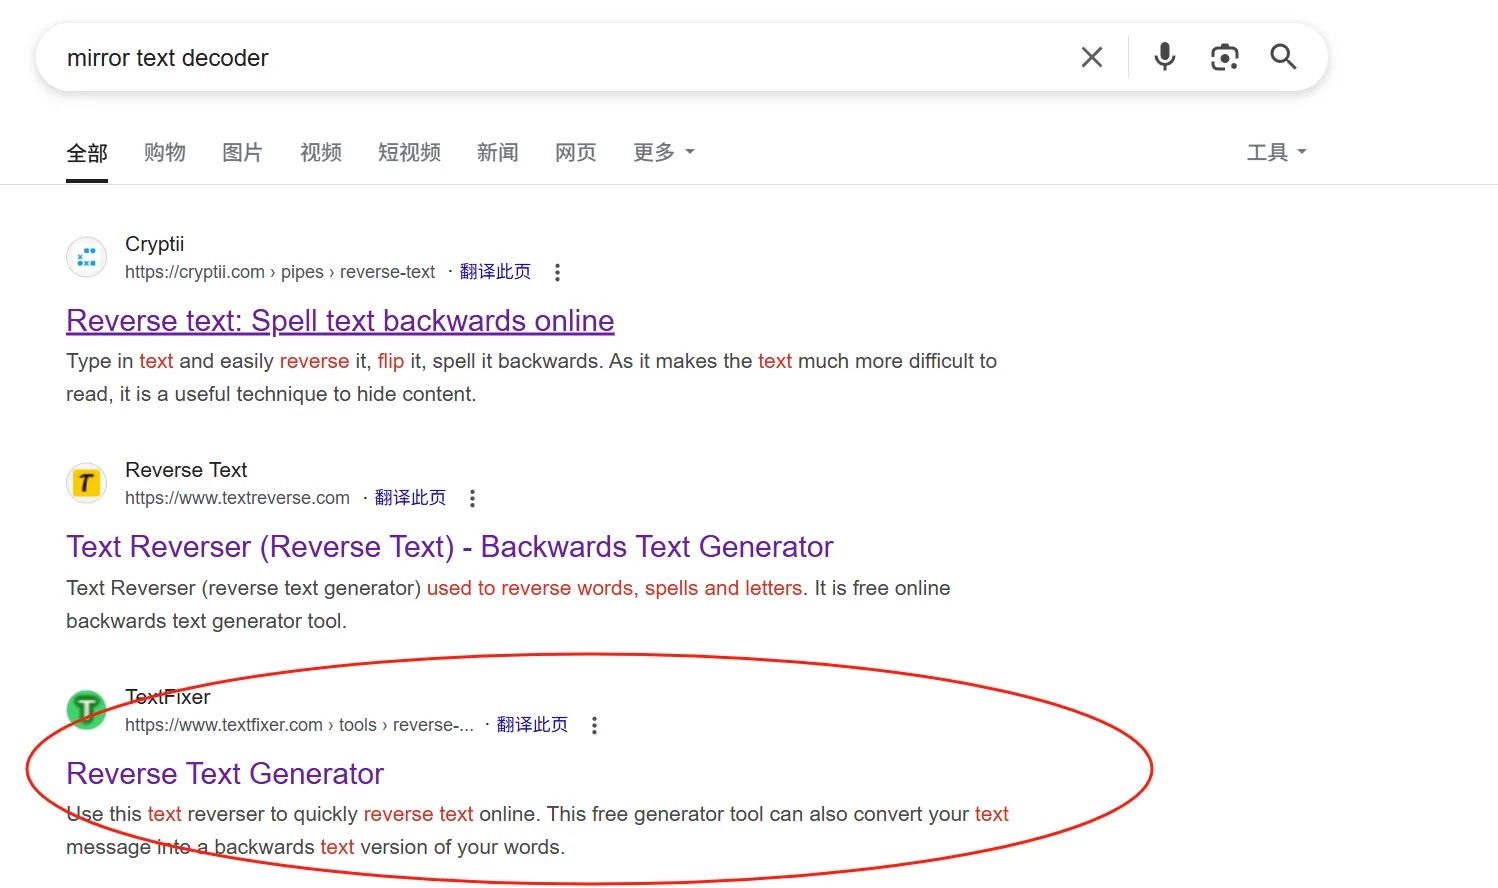Open 'Reverse text: Spell text backwards online' link
The width and height of the screenshot is (1498, 888).
point(340,321)
